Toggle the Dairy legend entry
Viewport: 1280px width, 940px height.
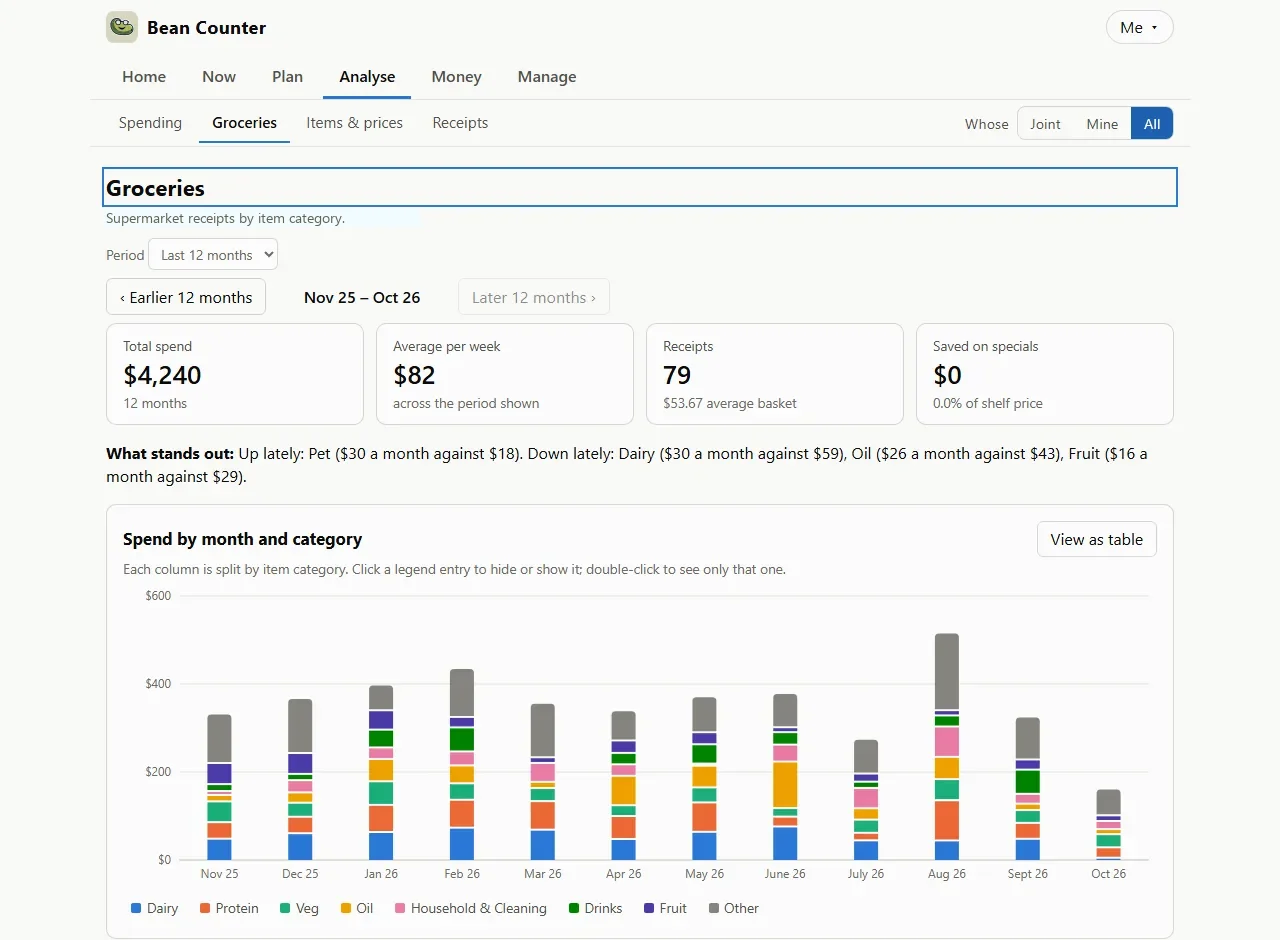154,908
